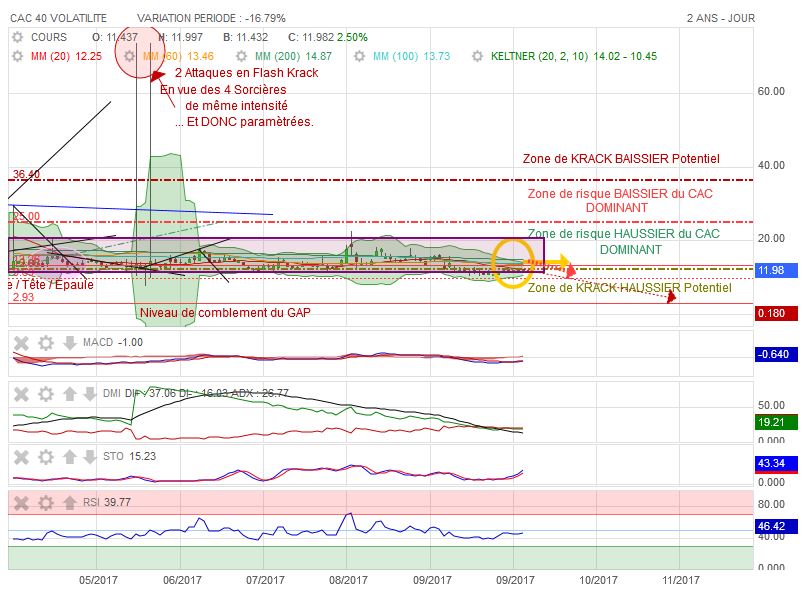802x597 pixels.
Task: Remove the RSI indicator panel
Action: [x=21, y=503]
